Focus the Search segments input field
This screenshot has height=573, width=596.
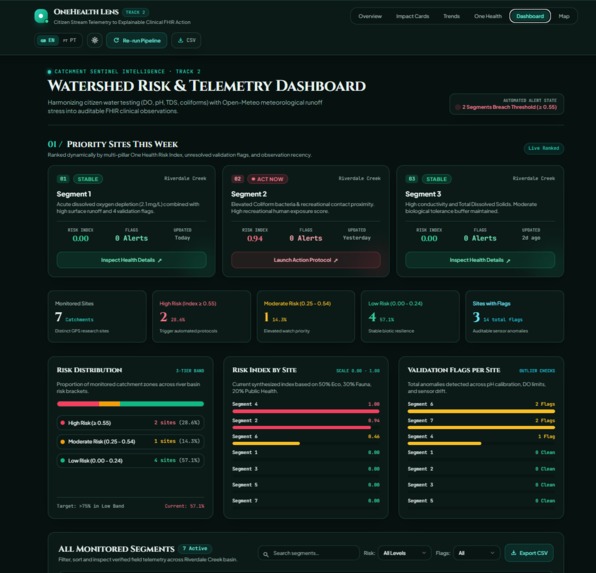[308, 553]
